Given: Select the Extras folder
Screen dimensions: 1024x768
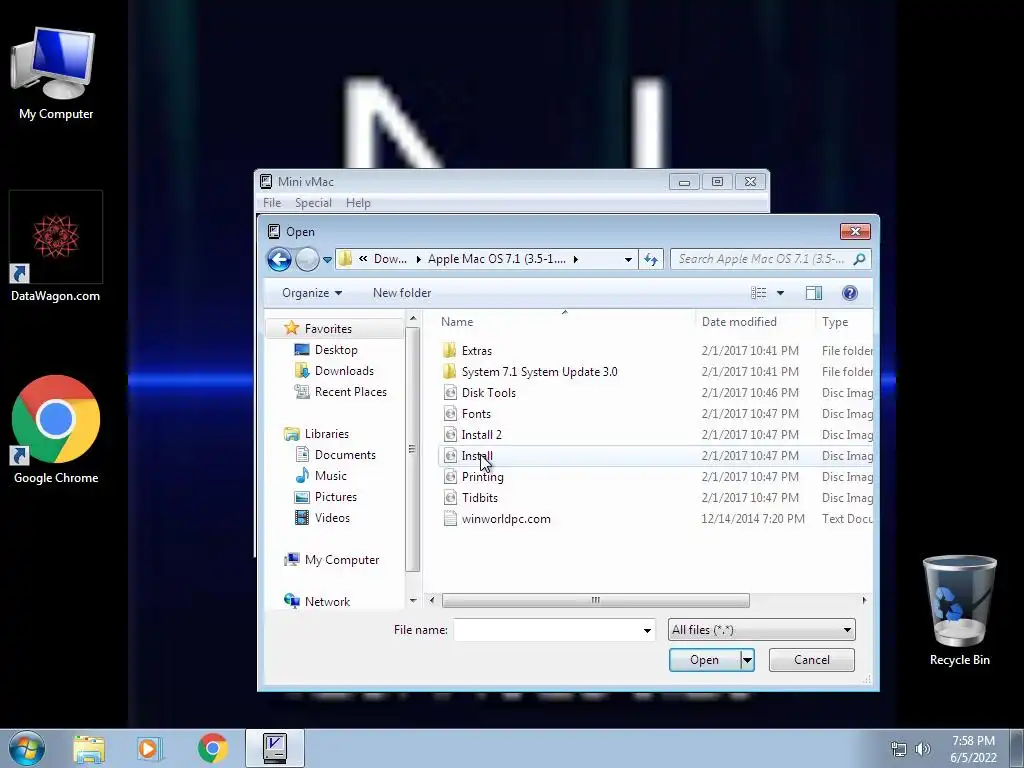Looking at the screenshot, I should [468, 351].
